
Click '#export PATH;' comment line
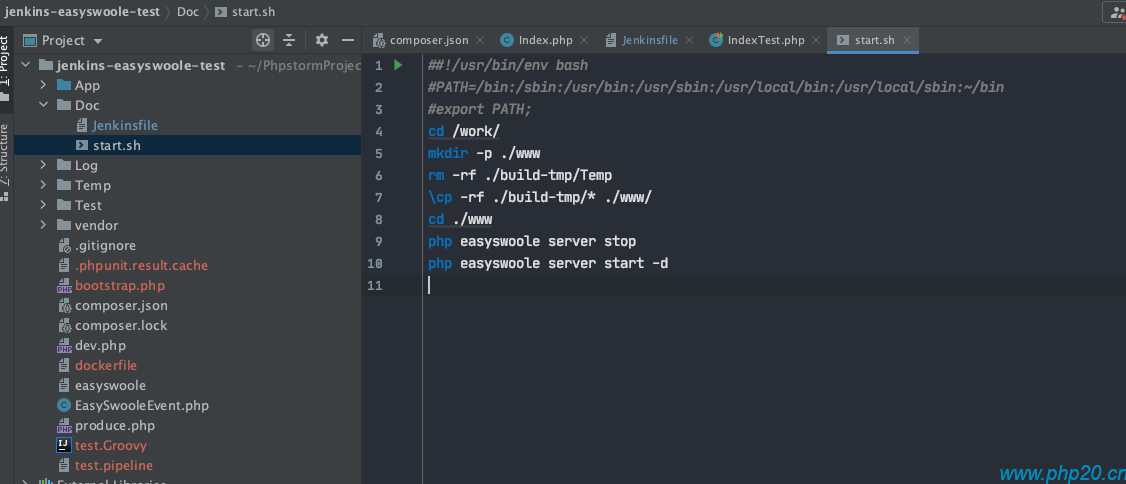point(480,110)
